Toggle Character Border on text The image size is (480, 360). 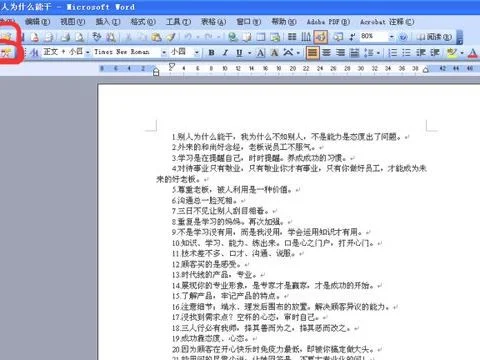261,52
